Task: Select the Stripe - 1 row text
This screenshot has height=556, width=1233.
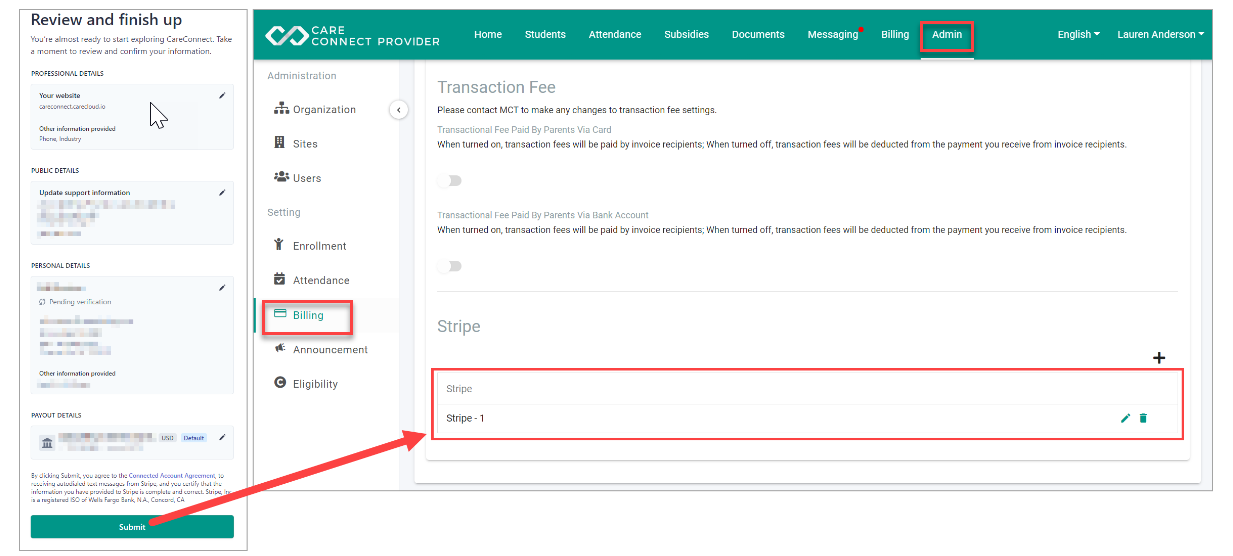Action: pos(465,418)
